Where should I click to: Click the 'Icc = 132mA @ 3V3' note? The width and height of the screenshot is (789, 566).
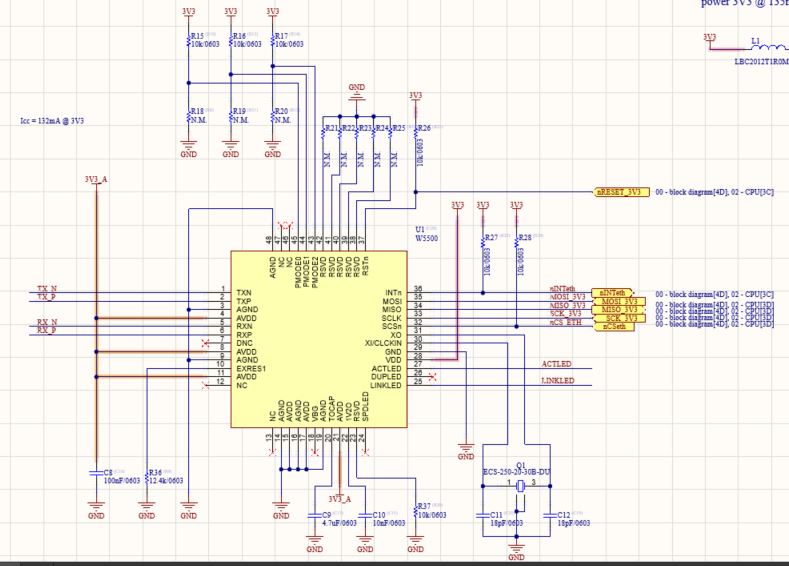52,121
